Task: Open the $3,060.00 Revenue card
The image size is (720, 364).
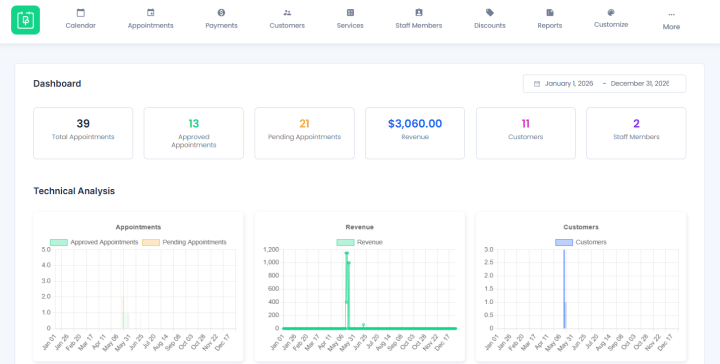Action: click(415, 133)
